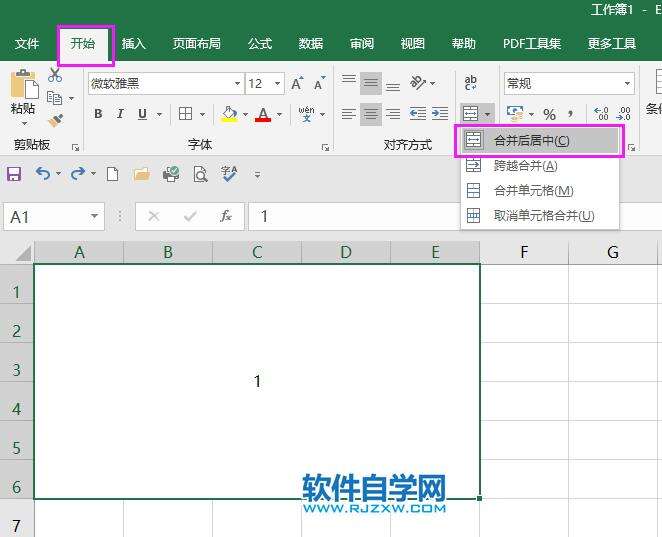Expand paste options arrow under 粘贴

(x=24, y=123)
